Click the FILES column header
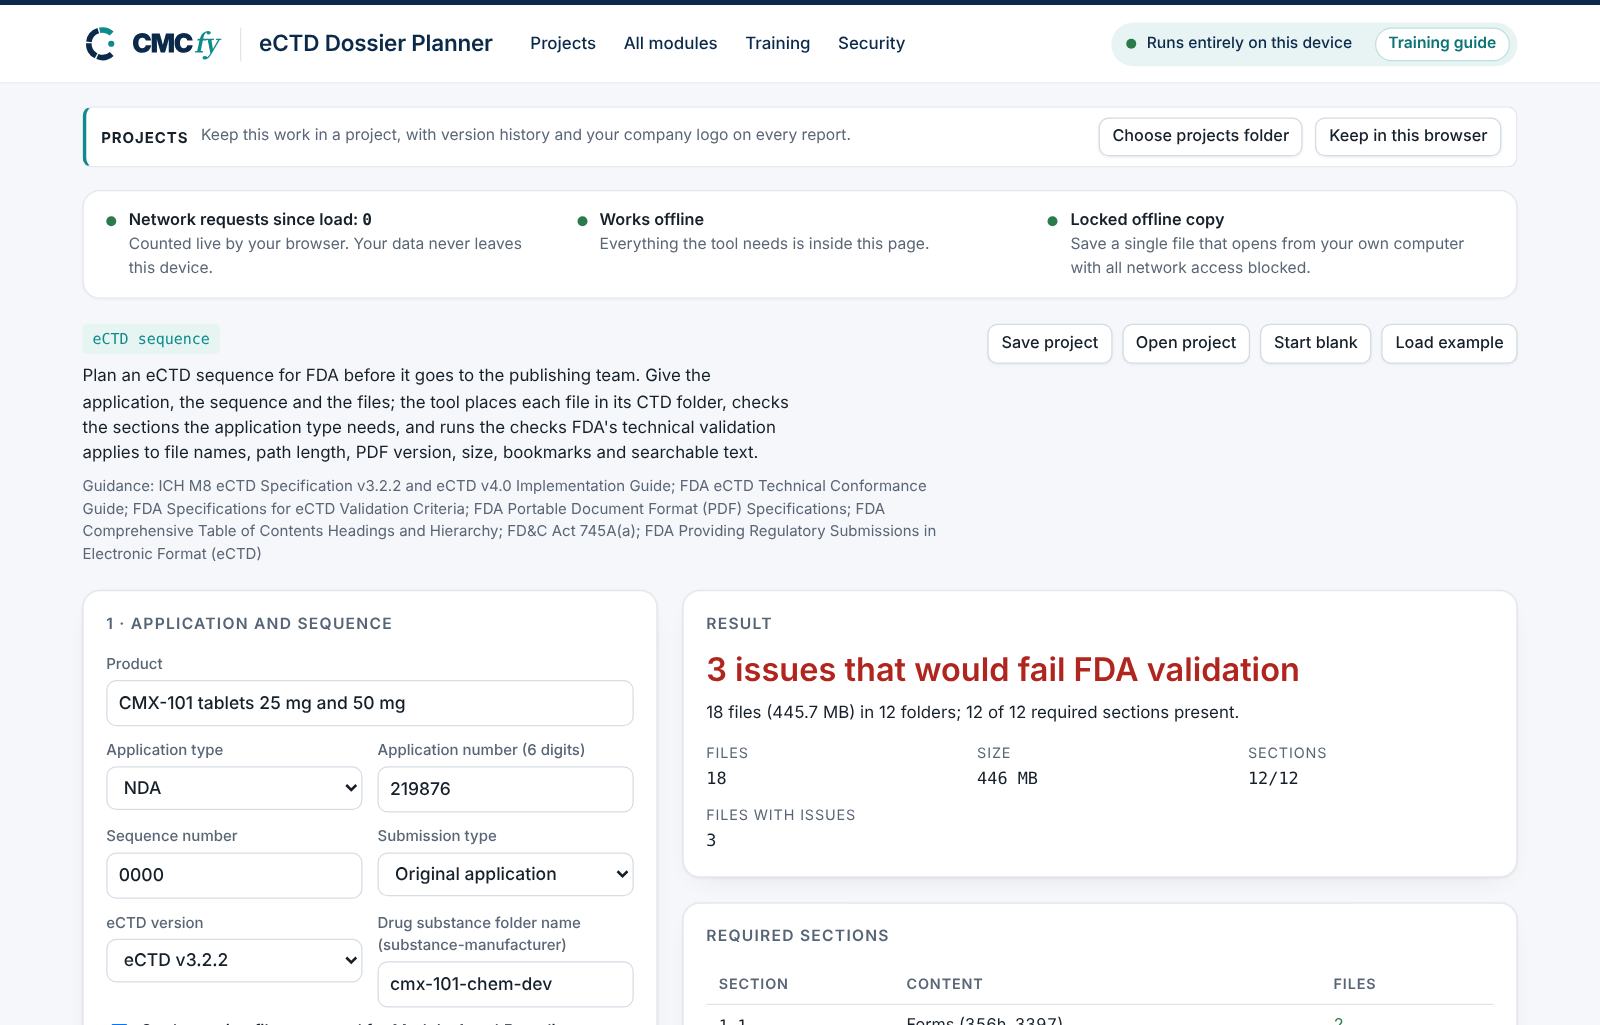 click(x=1354, y=984)
